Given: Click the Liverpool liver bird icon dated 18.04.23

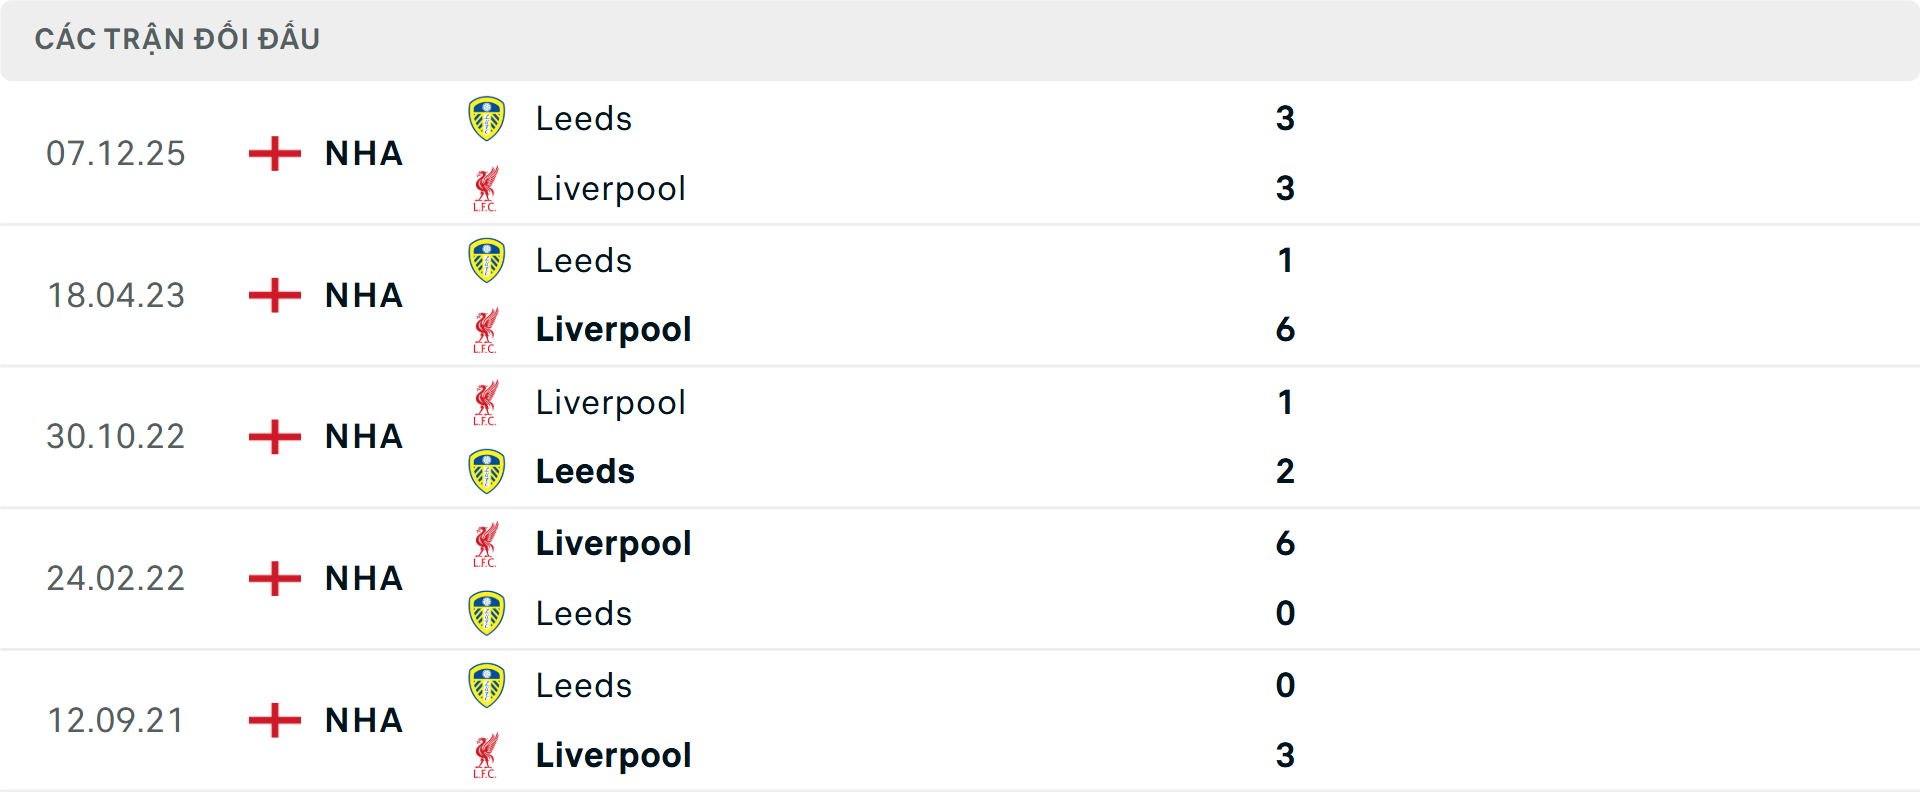Looking at the screenshot, I should click(x=487, y=330).
